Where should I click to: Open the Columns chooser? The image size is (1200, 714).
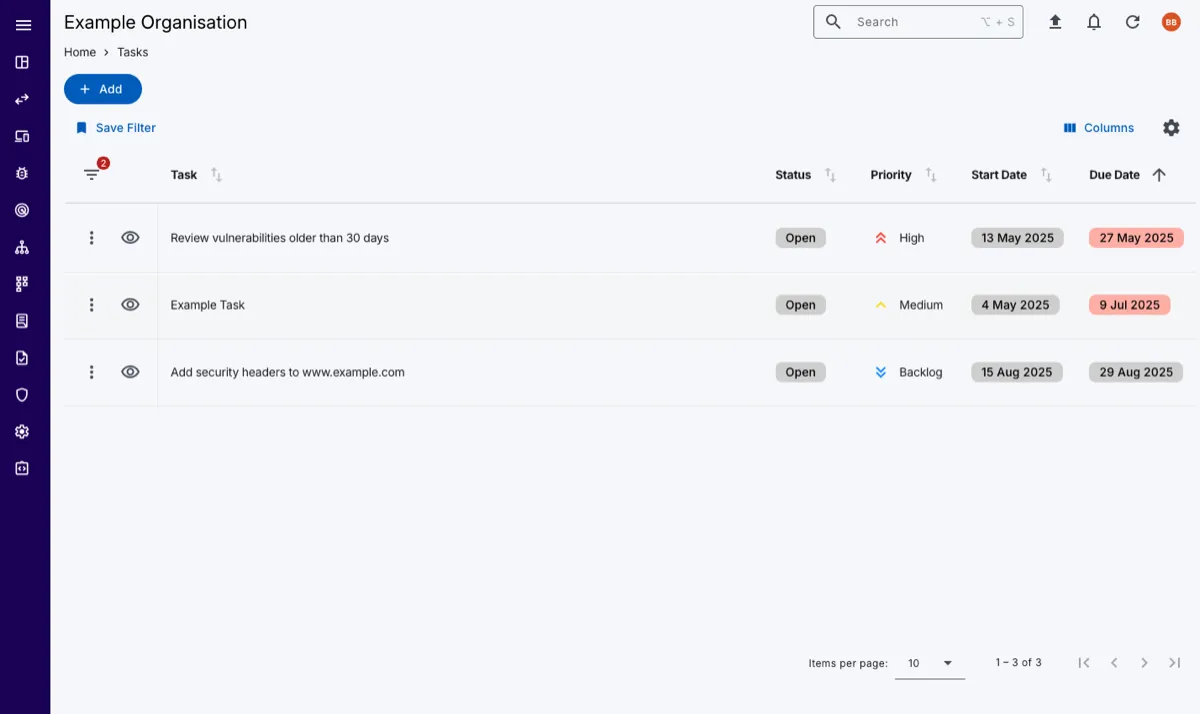tap(1098, 128)
